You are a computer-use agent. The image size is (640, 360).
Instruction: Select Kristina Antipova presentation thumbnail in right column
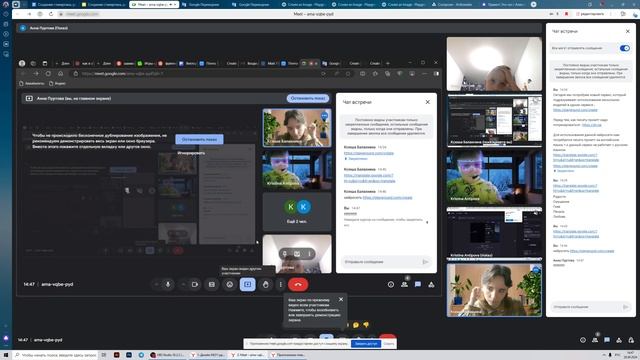pos(494,233)
